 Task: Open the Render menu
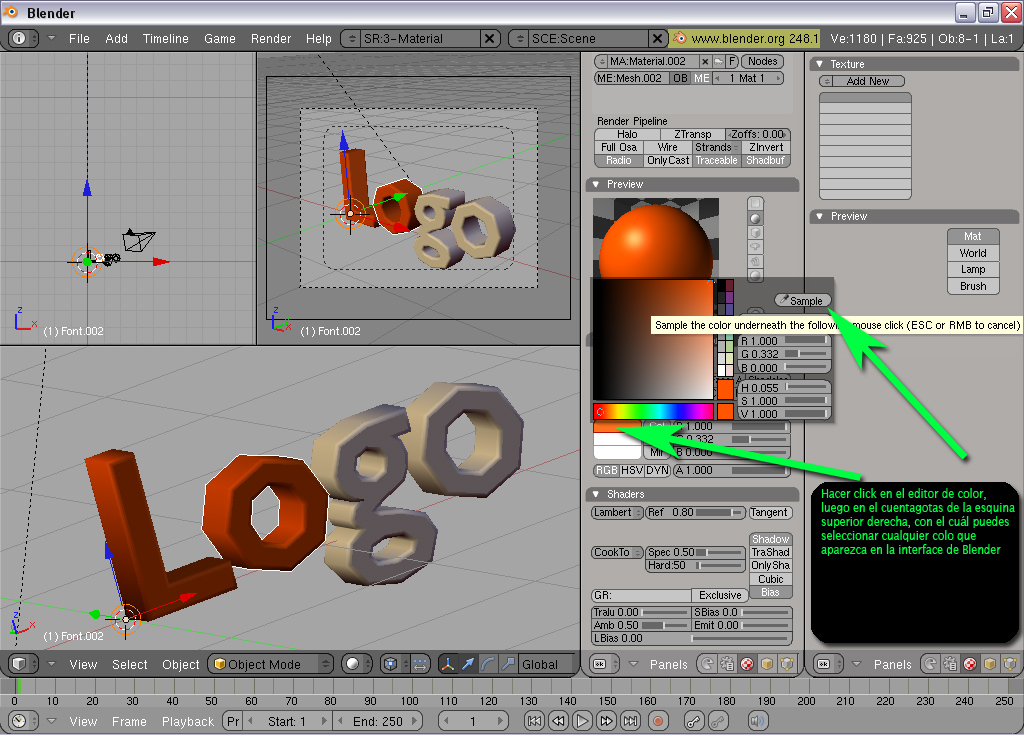pyautogui.click(x=270, y=39)
